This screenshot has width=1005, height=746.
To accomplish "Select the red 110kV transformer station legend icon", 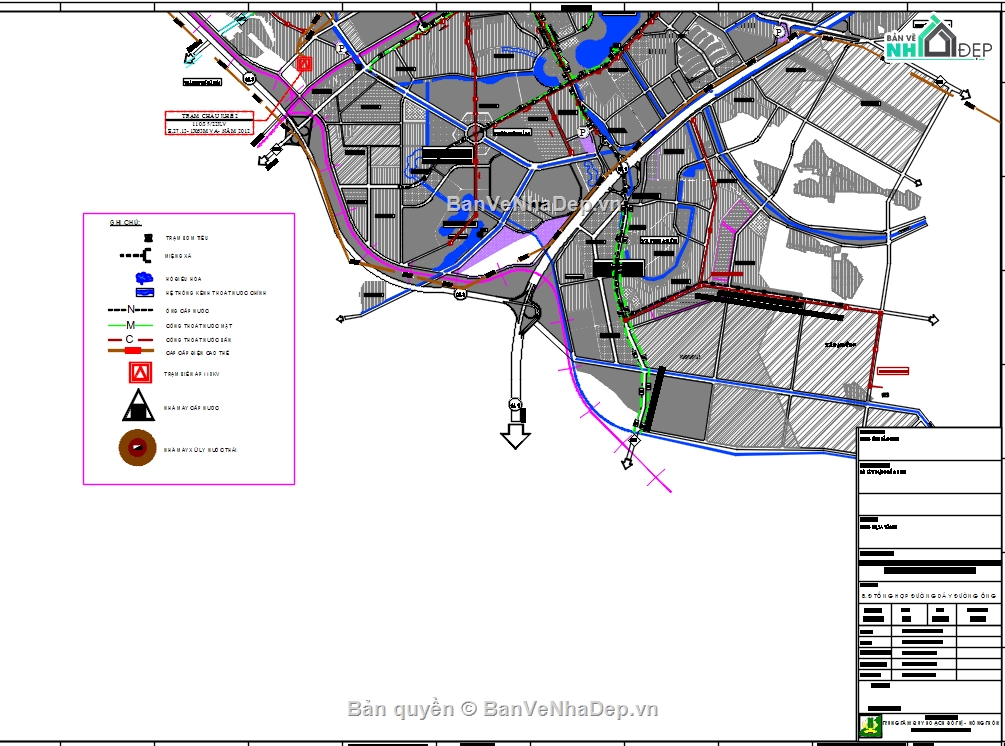I will point(140,373).
